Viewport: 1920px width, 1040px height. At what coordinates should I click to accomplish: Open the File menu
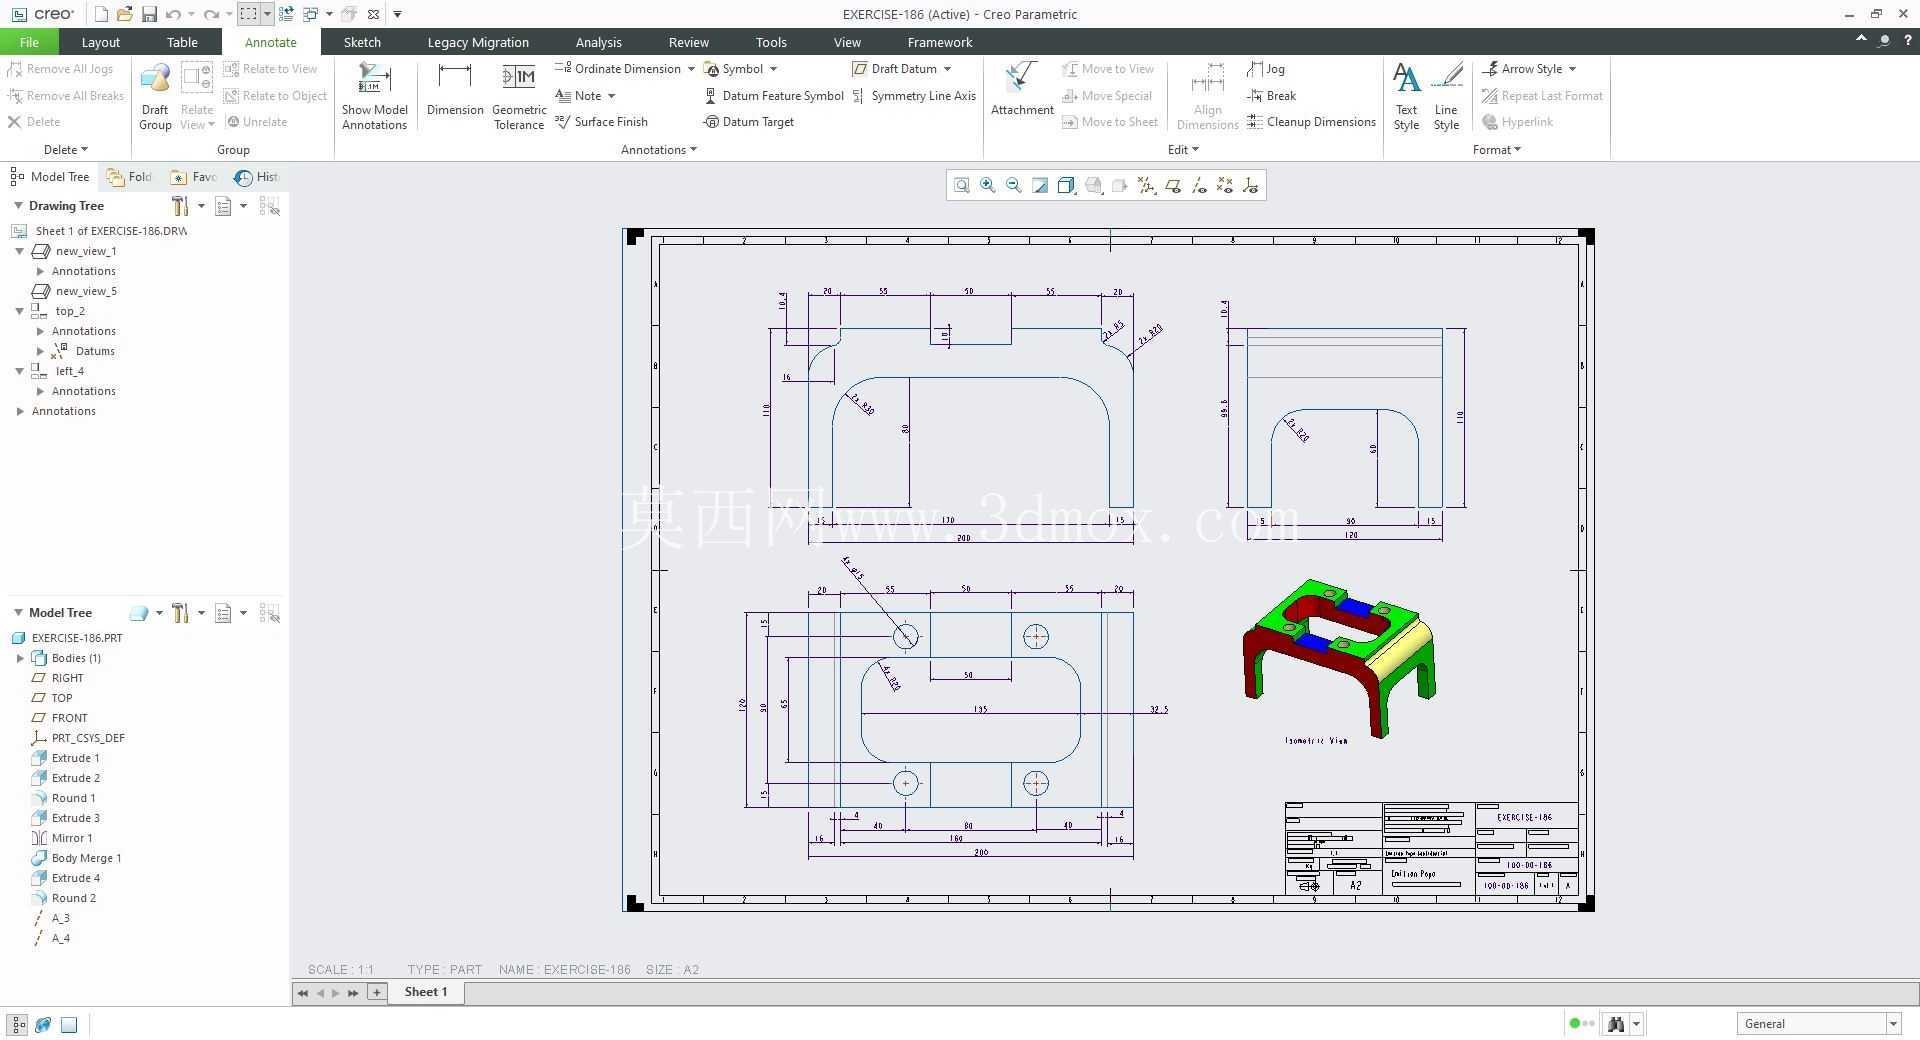[x=29, y=42]
